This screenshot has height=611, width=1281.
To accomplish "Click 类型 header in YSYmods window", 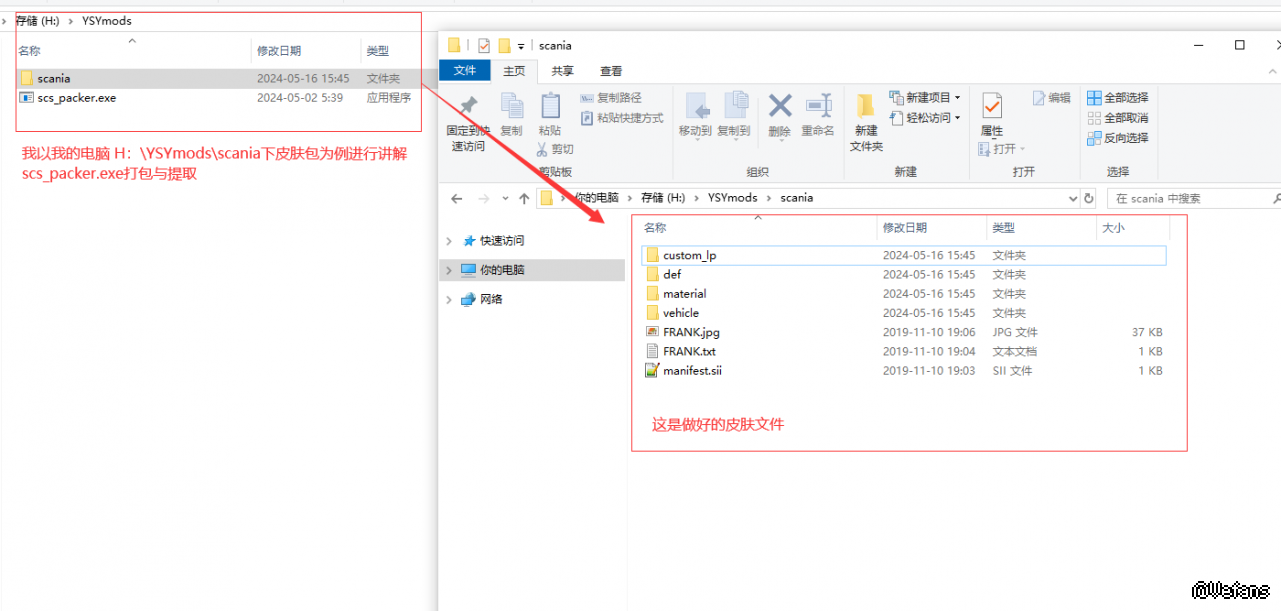I will 391,50.
